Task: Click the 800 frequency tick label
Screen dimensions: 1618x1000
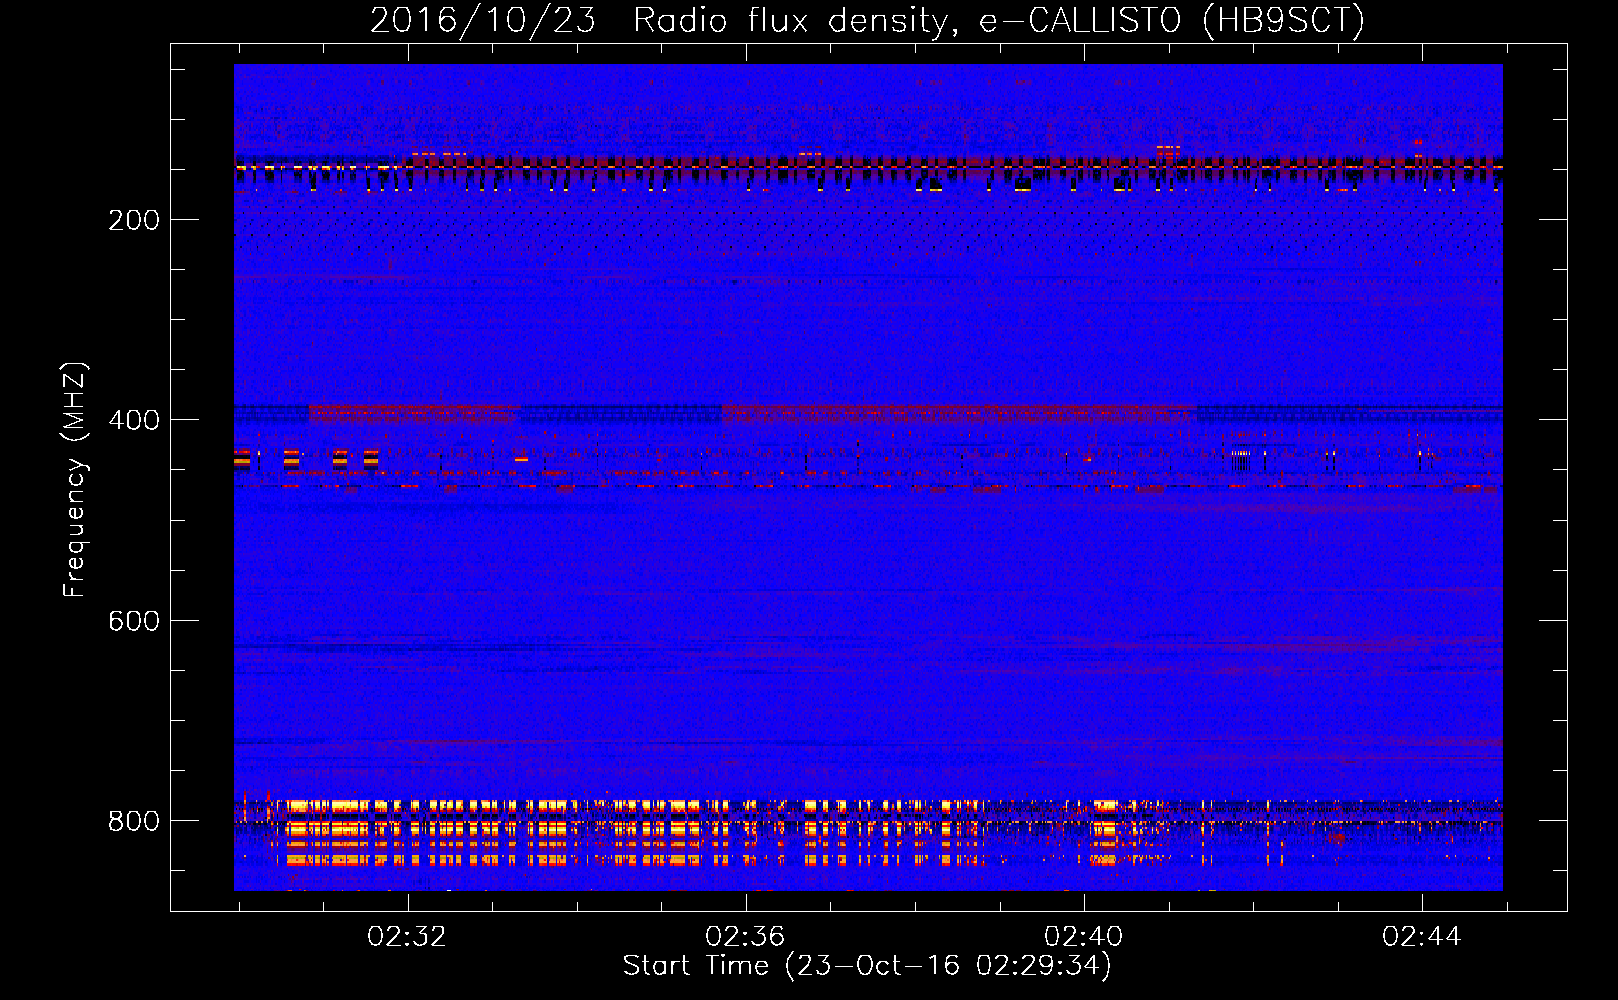Action: pyautogui.click(x=134, y=821)
